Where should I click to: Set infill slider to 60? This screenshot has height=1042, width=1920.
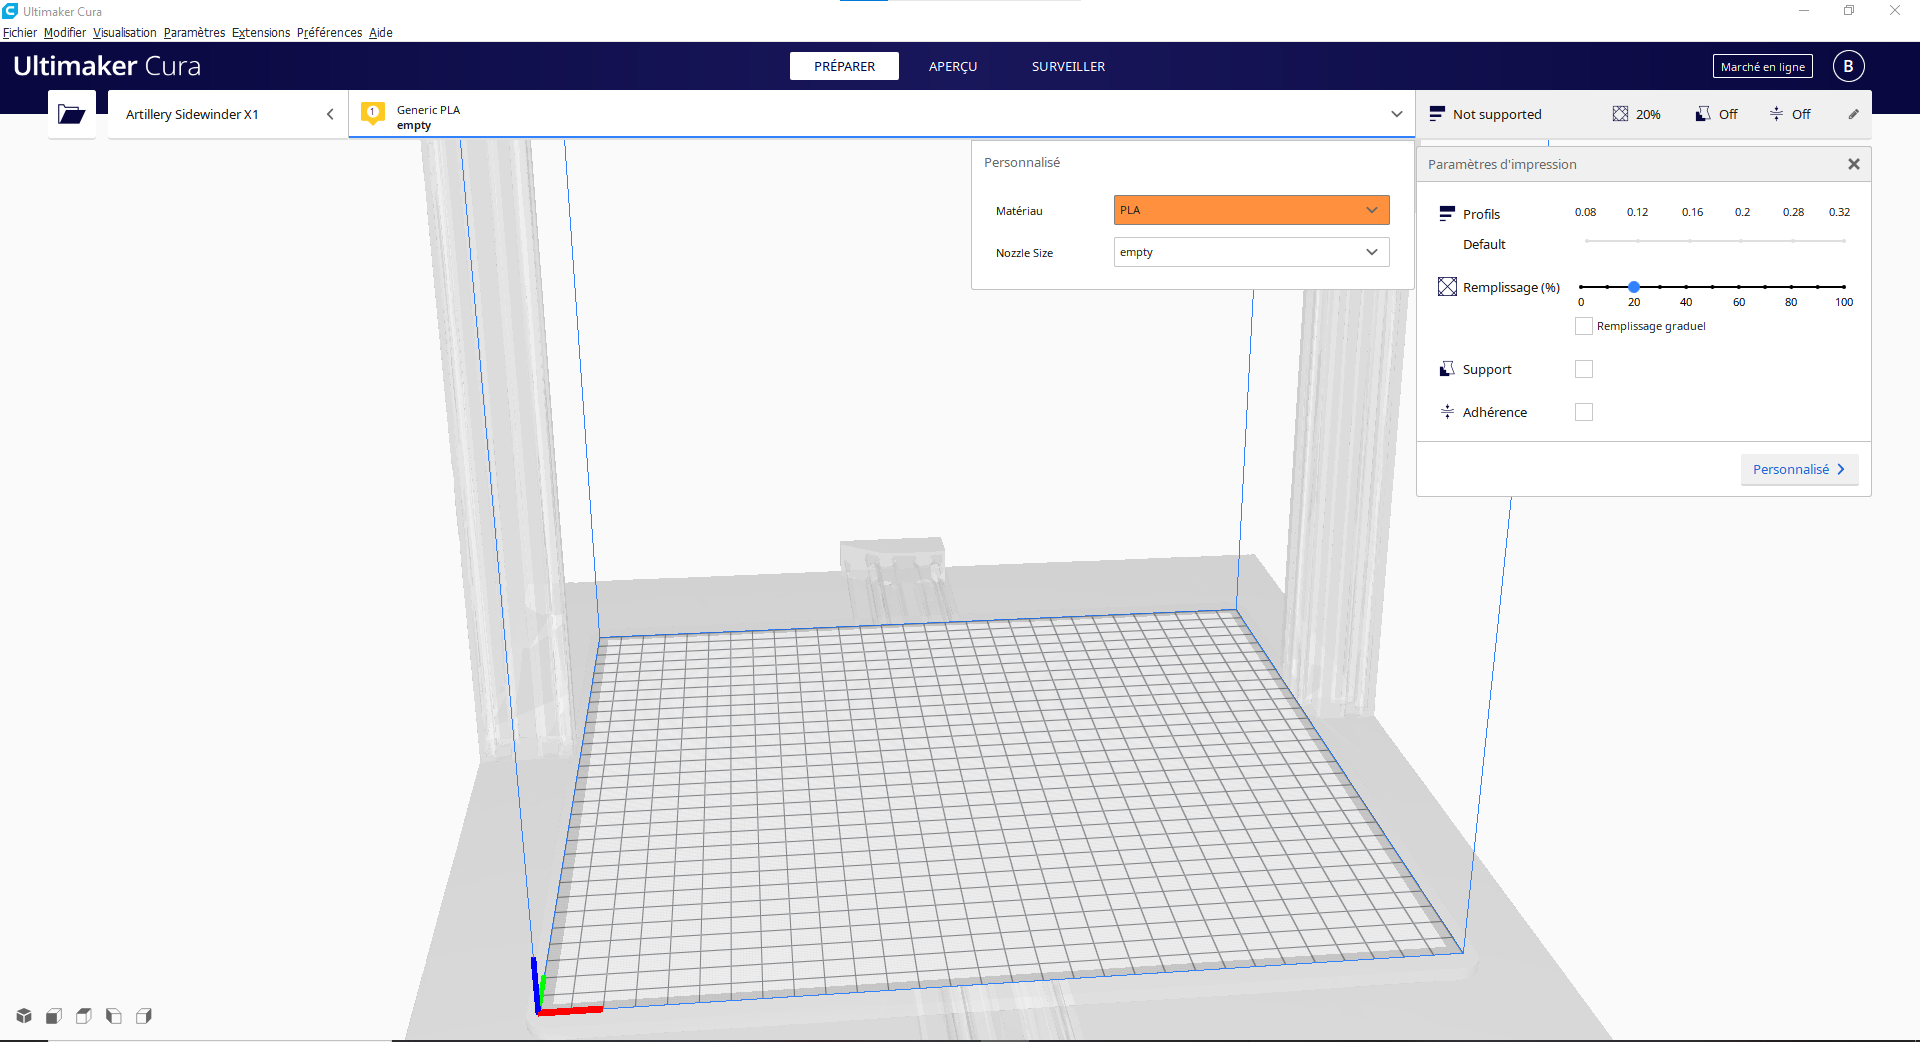pyautogui.click(x=1739, y=287)
